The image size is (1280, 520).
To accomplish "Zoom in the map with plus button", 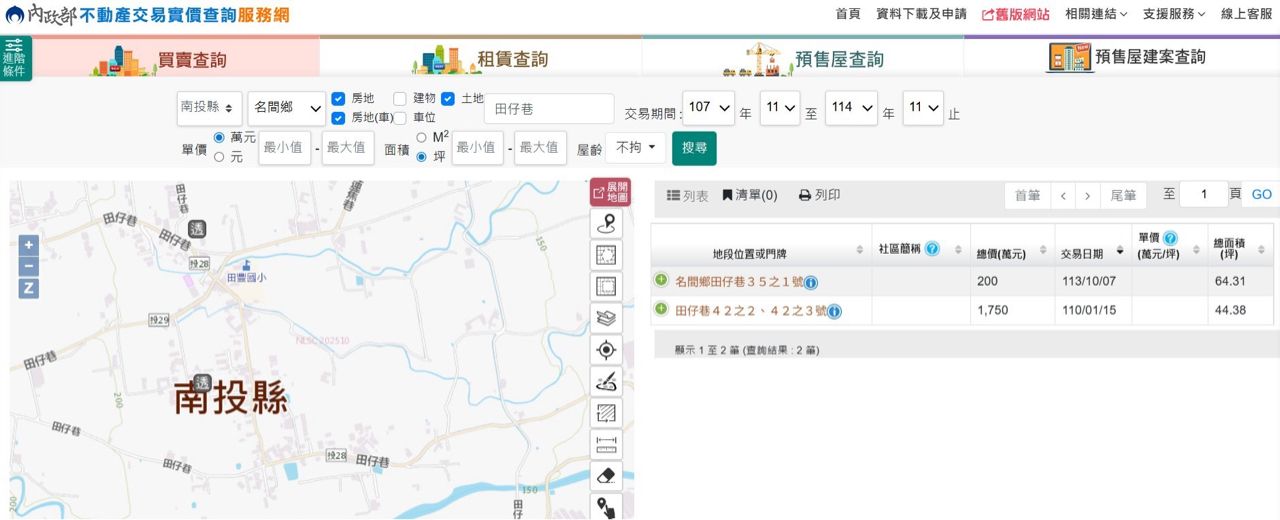I will point(29,245).
